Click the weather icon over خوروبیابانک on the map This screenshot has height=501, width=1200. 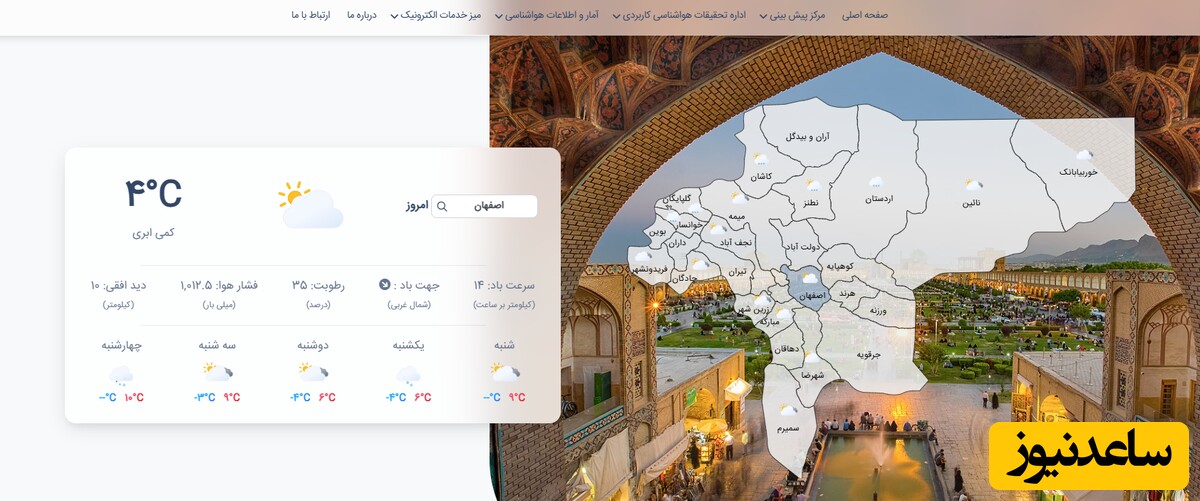pyautogui.click(x=1084, y=155)
